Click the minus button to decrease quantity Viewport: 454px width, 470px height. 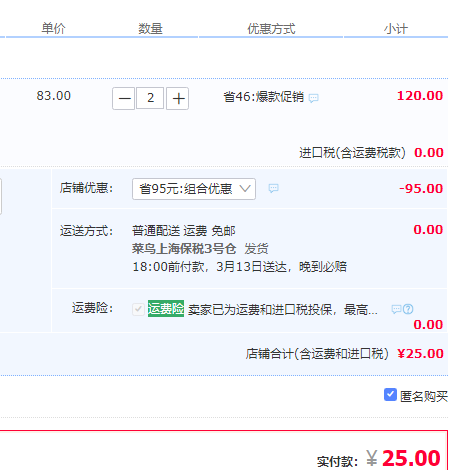coord(124,98)
